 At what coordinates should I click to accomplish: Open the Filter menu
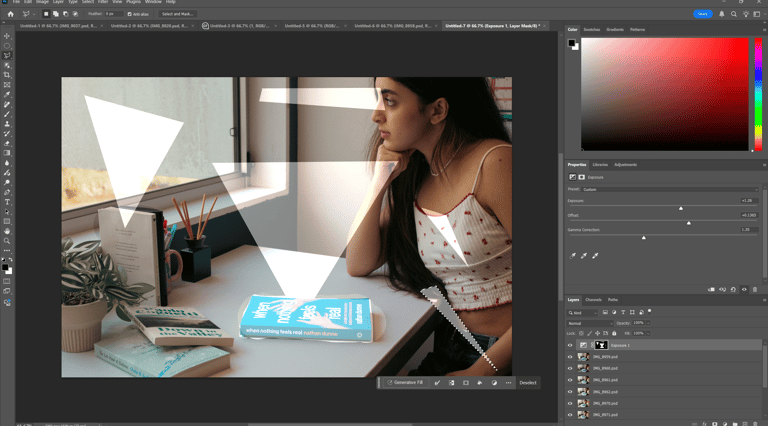102,2
